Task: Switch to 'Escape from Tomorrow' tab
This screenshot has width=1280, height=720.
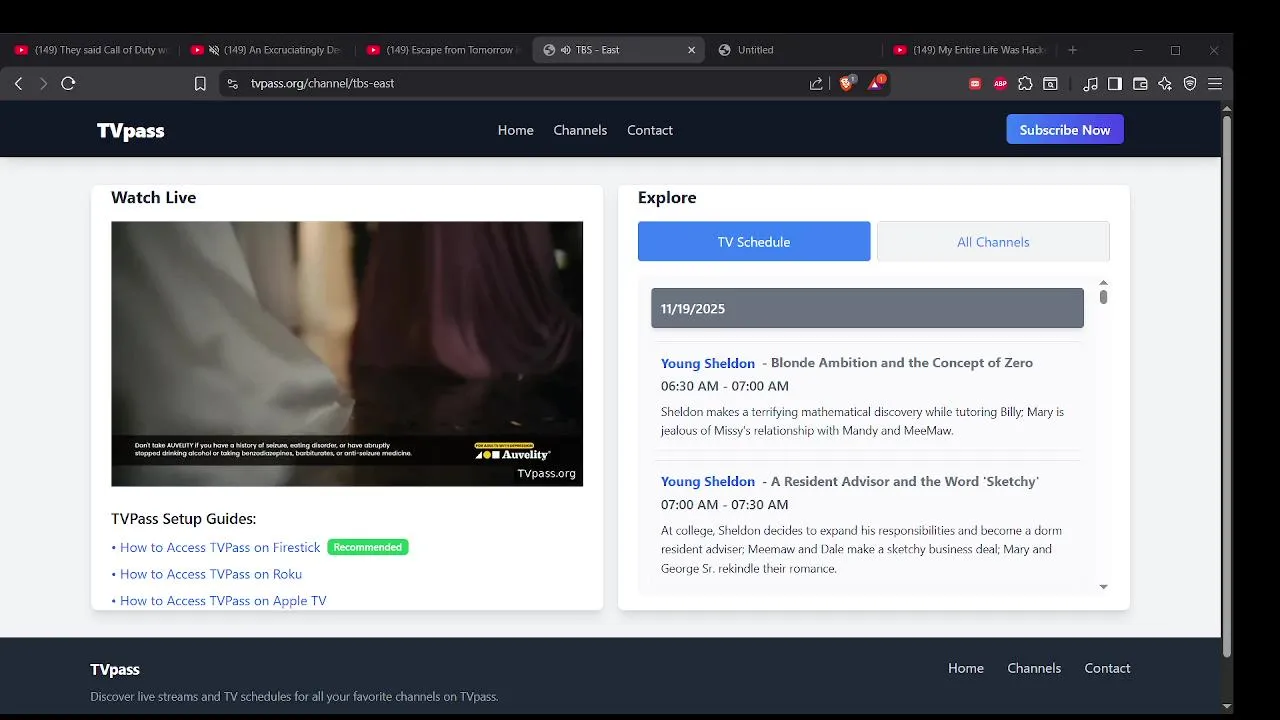Action: (x=445, y=50)
